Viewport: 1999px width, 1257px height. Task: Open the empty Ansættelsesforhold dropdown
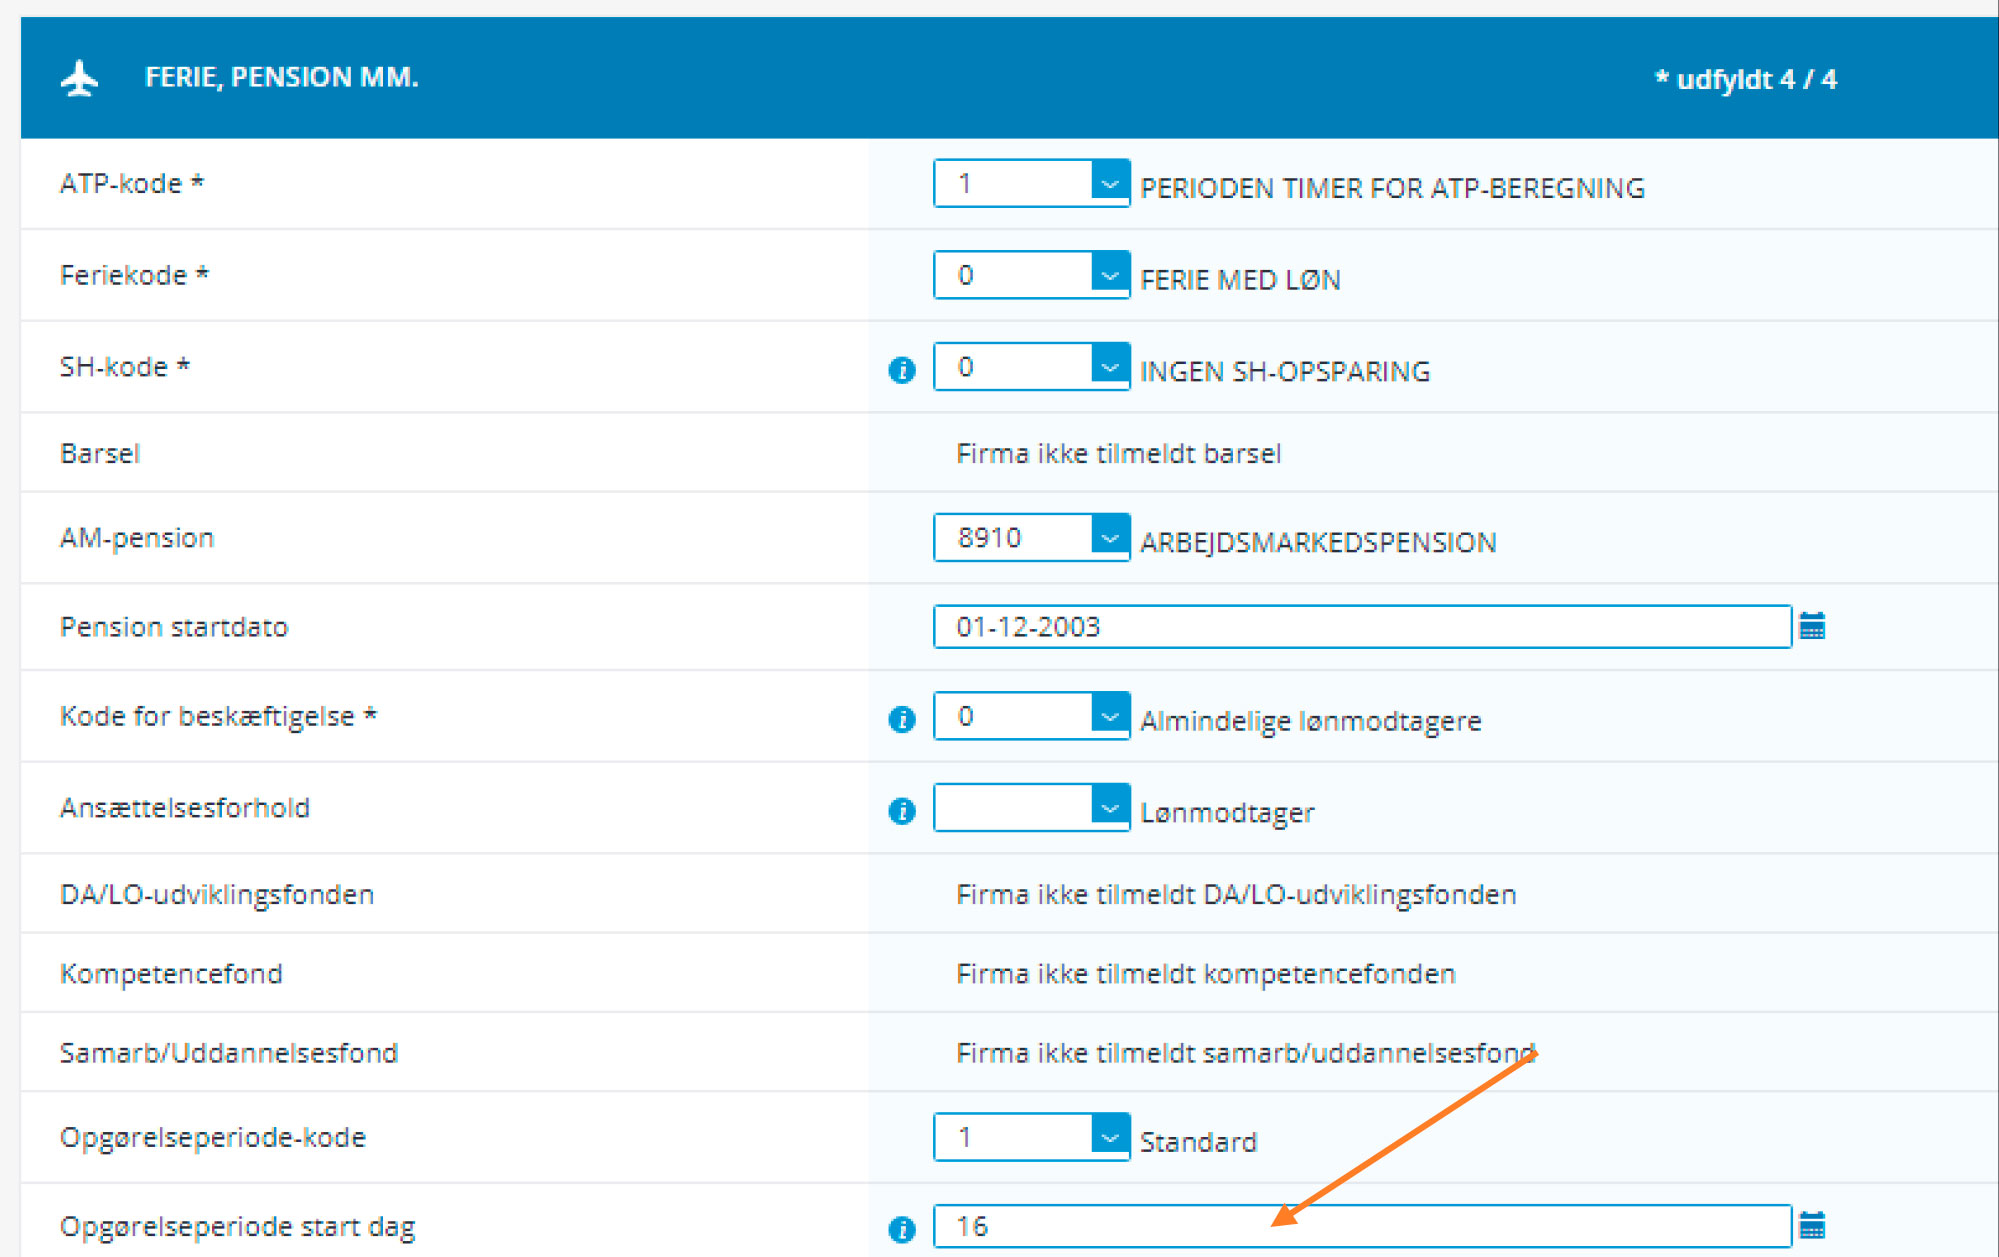click(1109, 807)
